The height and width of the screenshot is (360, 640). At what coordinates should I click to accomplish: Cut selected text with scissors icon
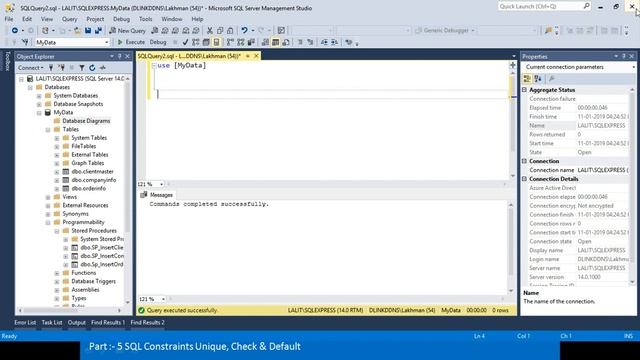pos(210,31)
